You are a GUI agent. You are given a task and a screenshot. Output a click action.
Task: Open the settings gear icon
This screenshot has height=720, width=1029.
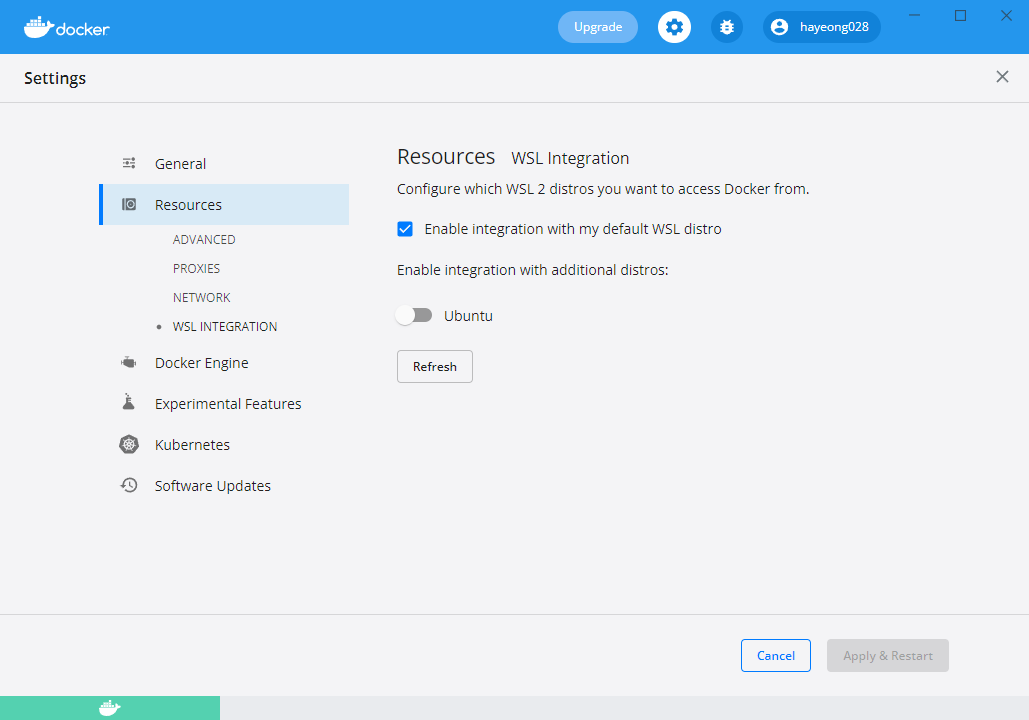click(x=674, y=27)
